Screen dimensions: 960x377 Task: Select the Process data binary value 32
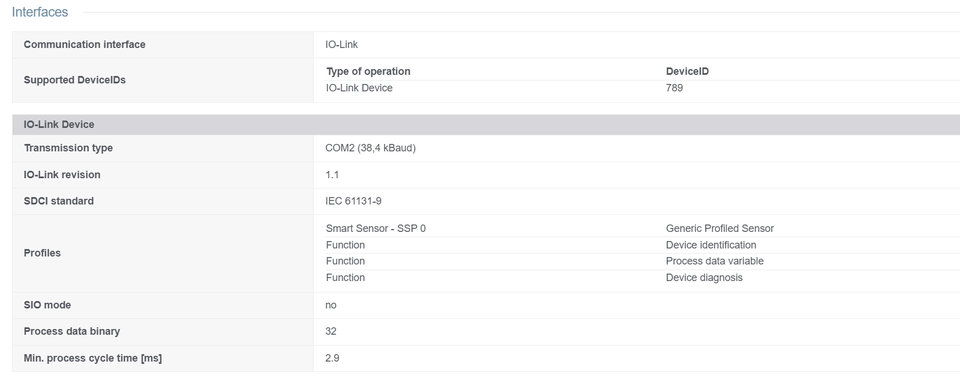[331, 332]
